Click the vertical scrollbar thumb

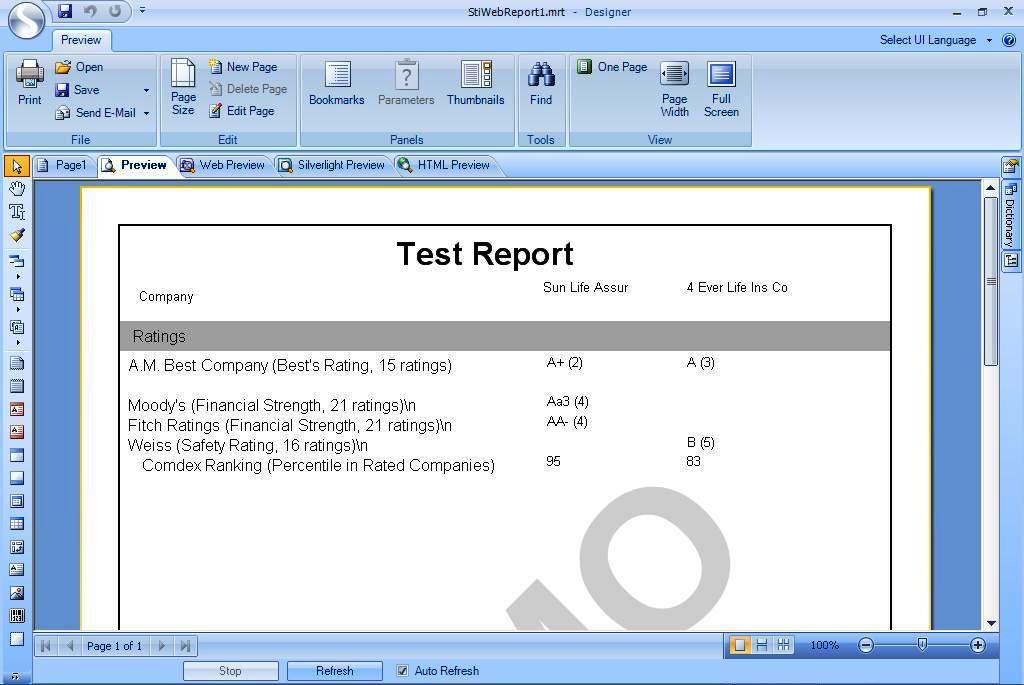click(991, 281)
